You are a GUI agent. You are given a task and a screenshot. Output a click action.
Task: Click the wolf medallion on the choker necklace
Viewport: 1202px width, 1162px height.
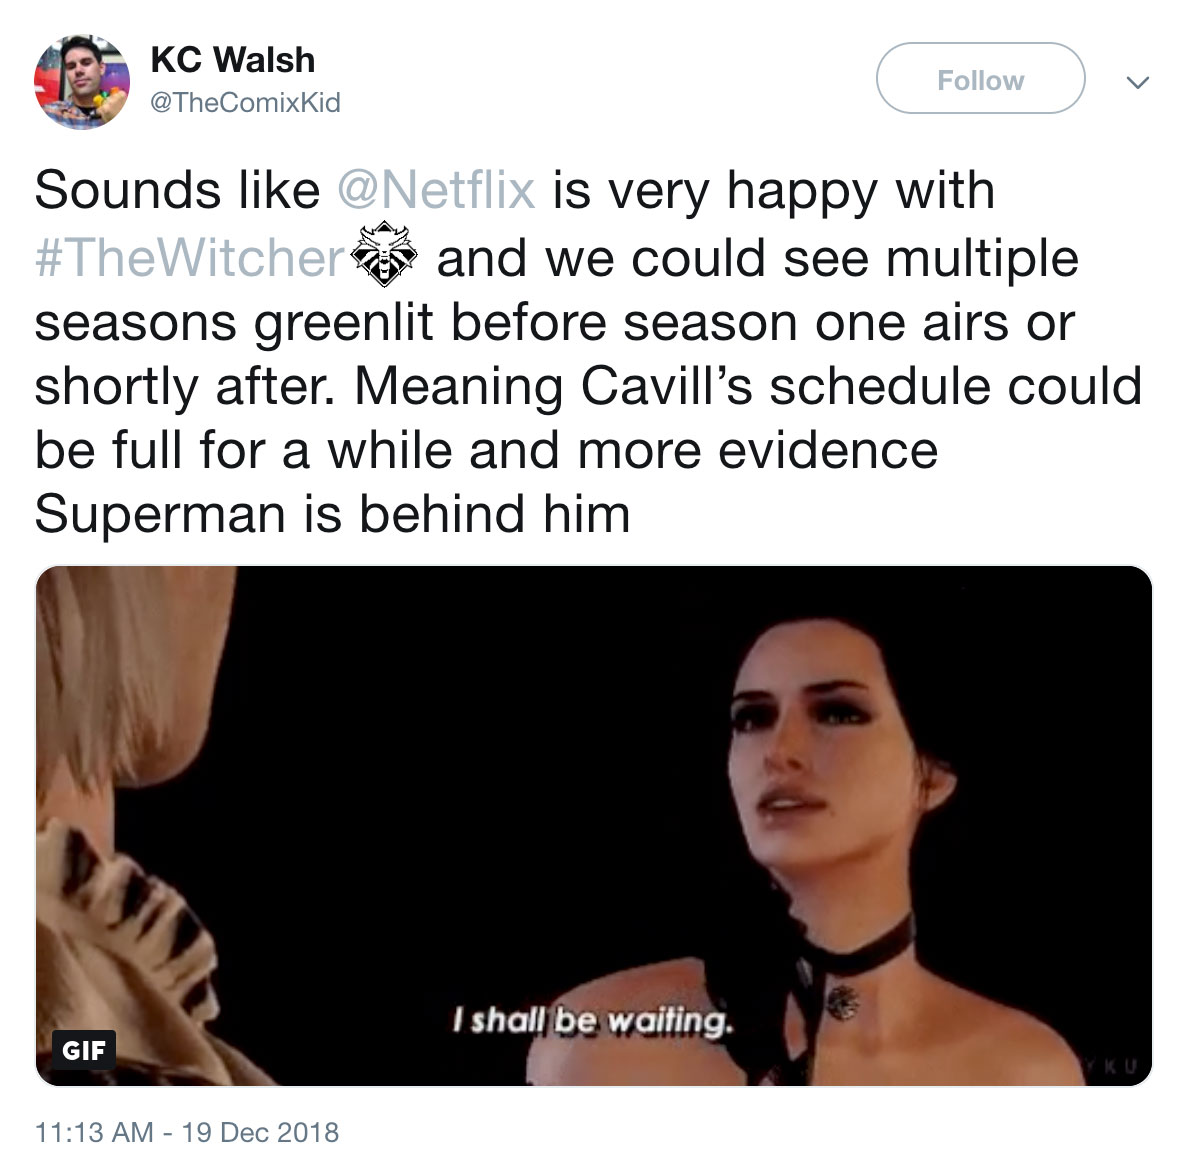click(x=843, y=1001)
